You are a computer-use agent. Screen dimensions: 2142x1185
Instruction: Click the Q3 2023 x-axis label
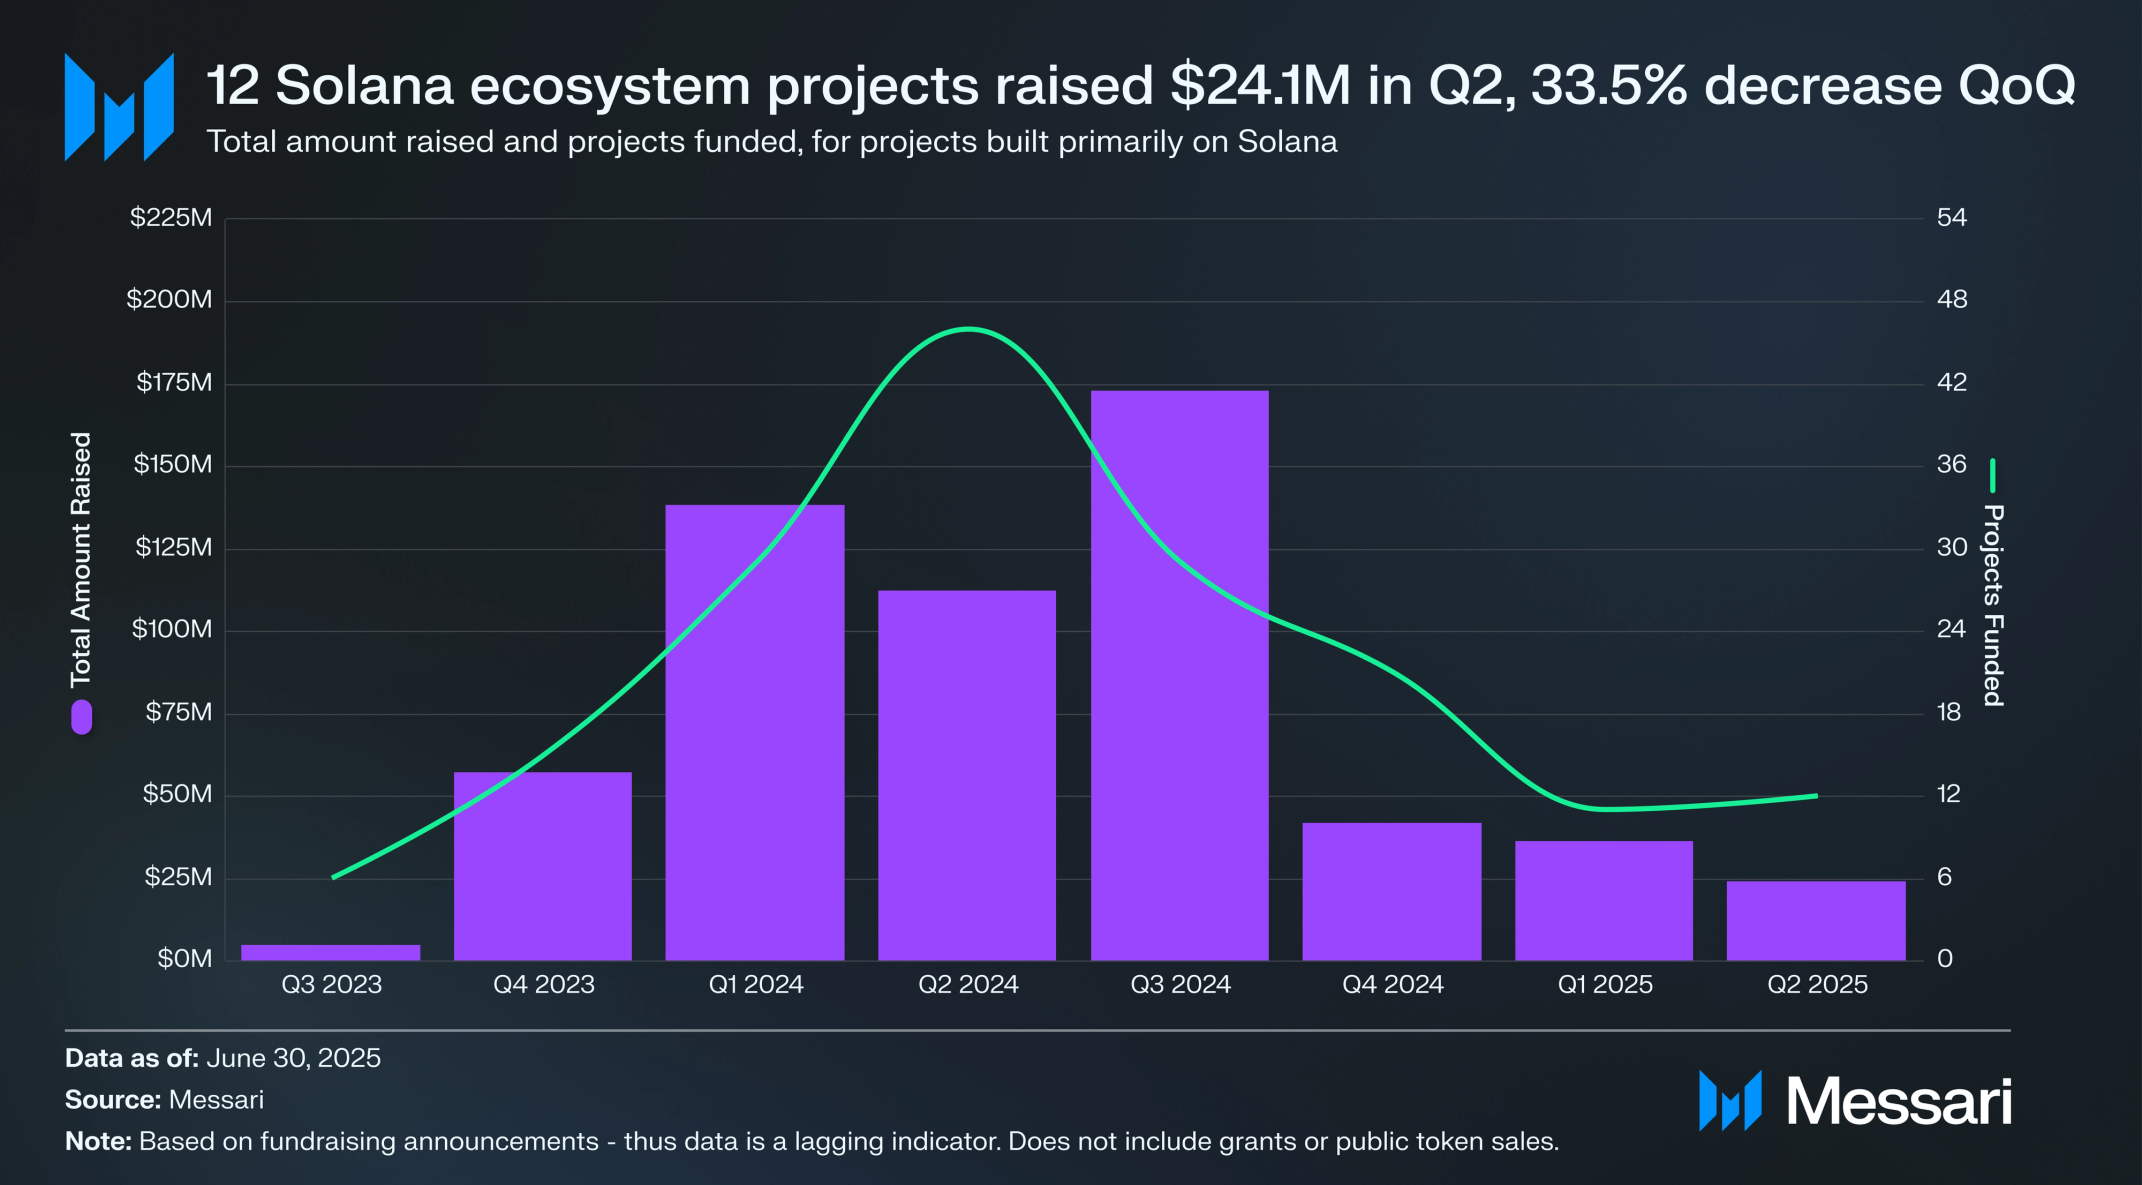coord(331,985)
